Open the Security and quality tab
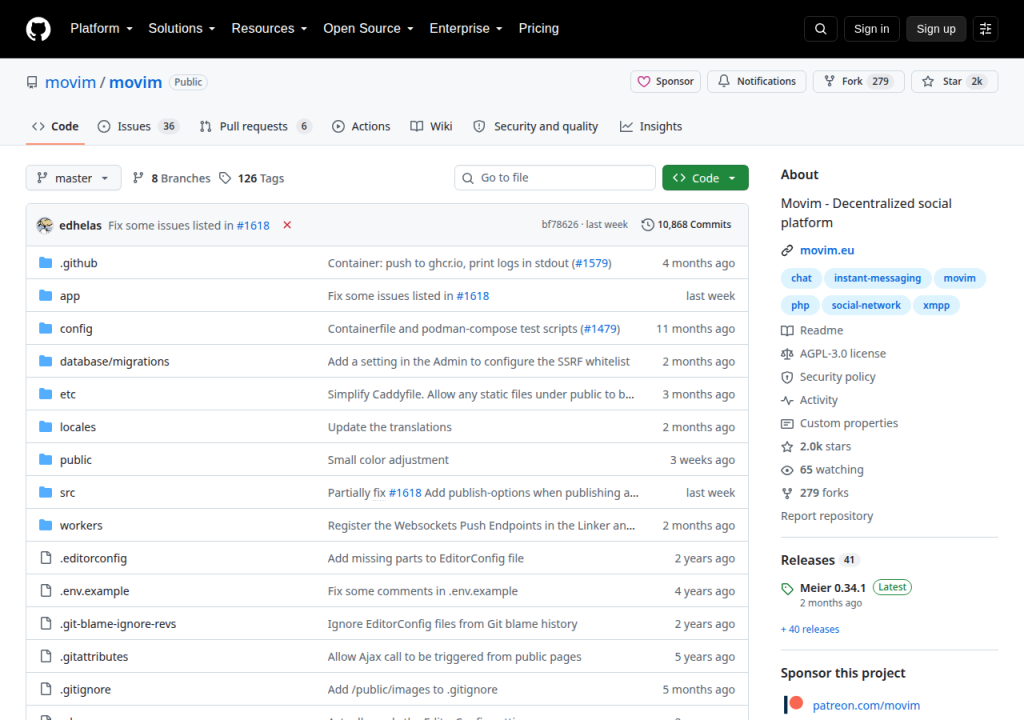The width and height of the screenshot is (1024, 720). pos(536,126)
